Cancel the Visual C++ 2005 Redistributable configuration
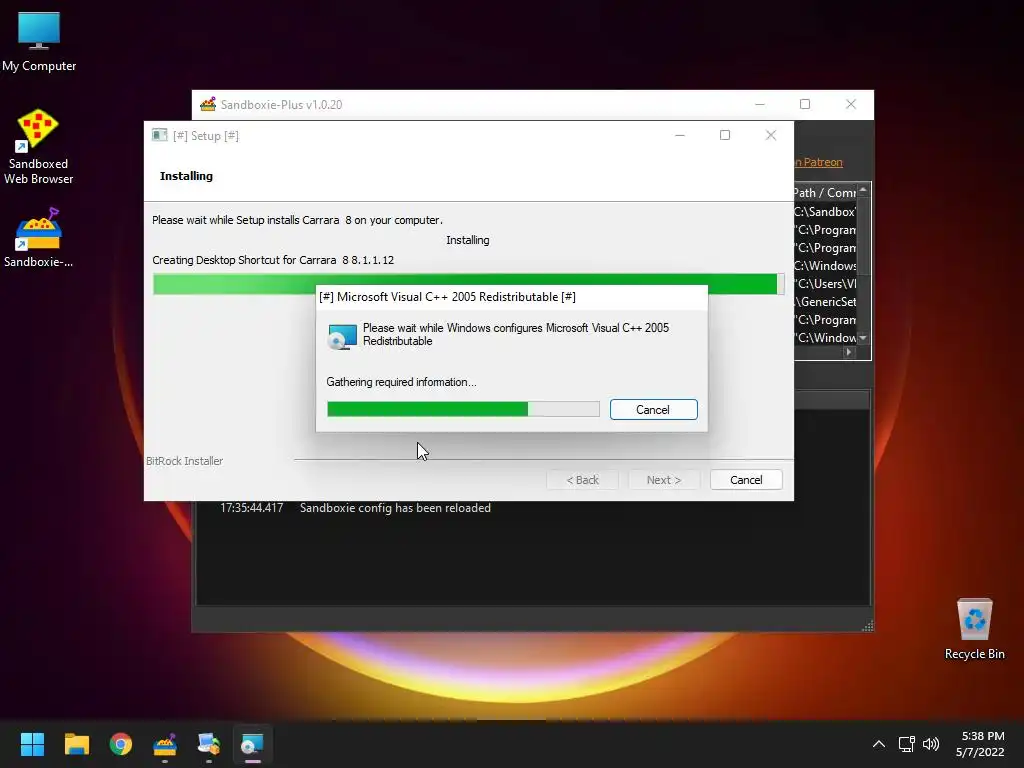 tap(653, 409)
